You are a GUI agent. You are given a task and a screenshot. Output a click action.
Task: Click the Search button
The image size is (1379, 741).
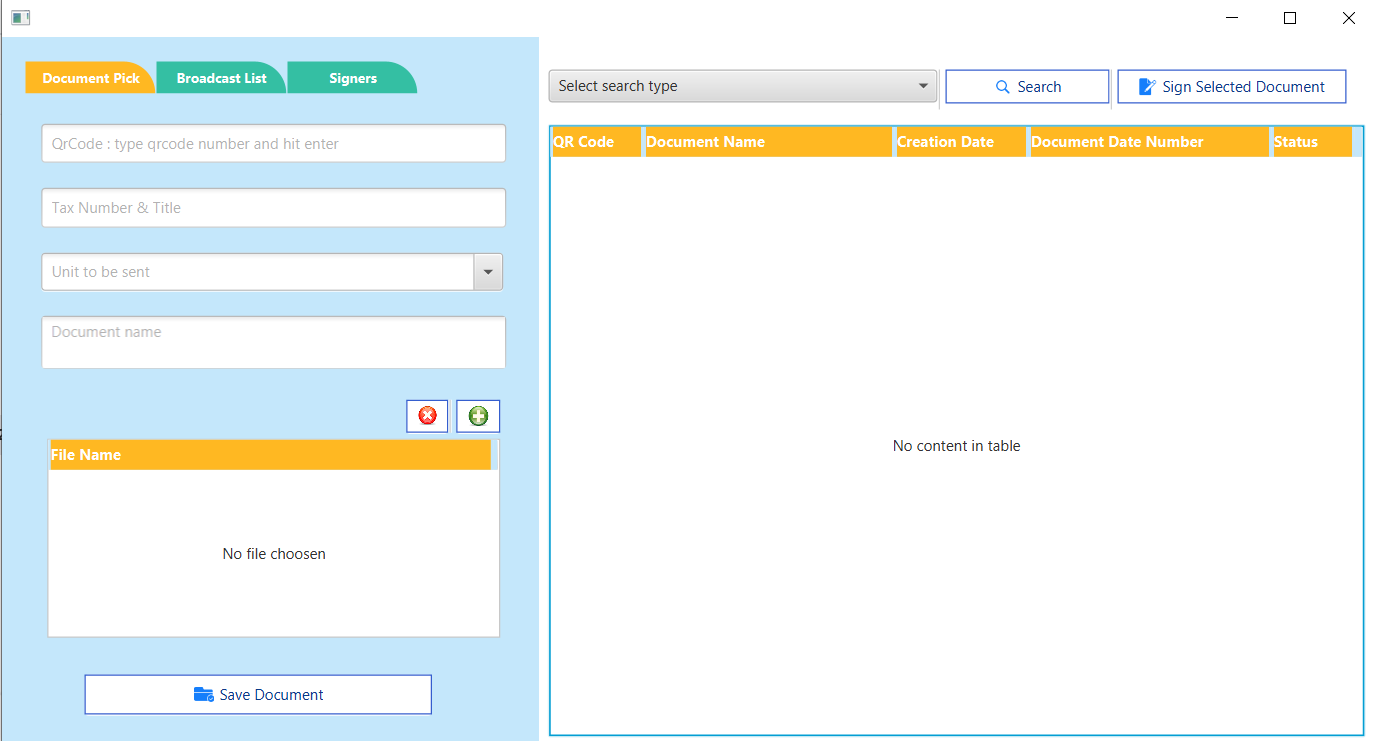1027,86
